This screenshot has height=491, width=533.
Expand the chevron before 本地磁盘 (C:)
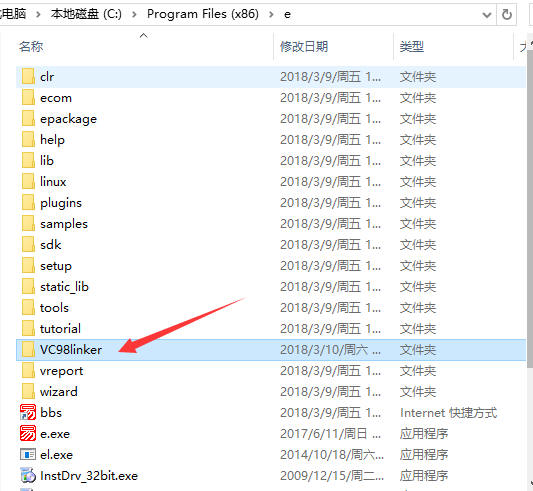[x=38, y=14]
